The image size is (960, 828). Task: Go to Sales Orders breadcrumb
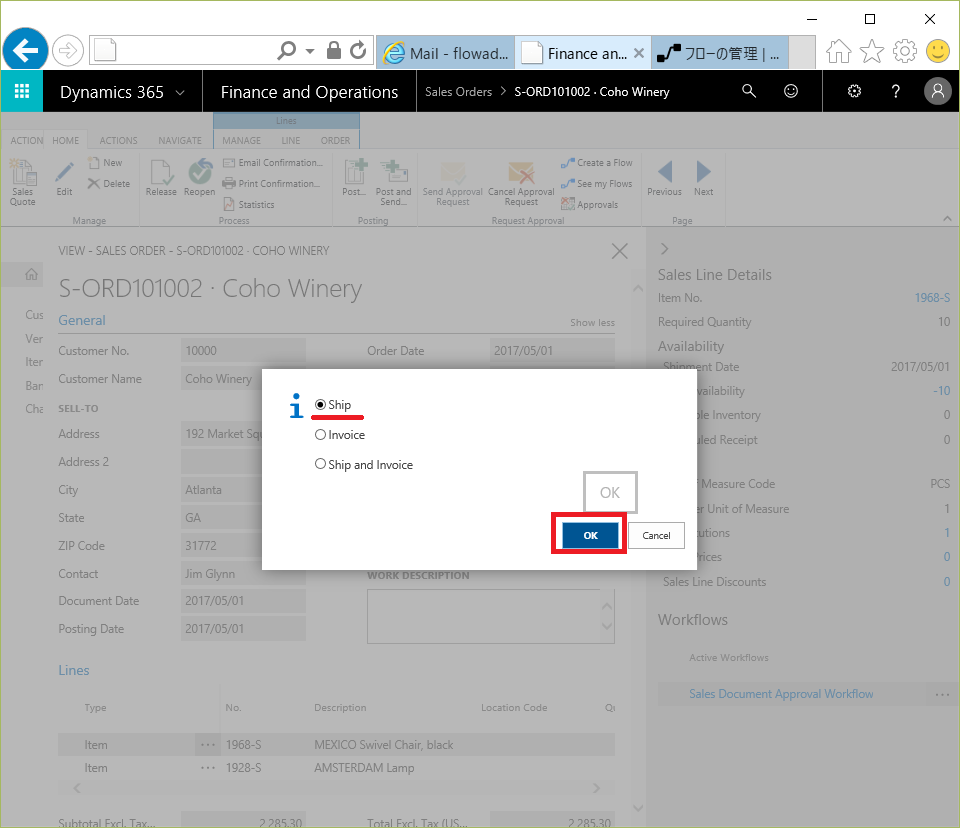459,92
